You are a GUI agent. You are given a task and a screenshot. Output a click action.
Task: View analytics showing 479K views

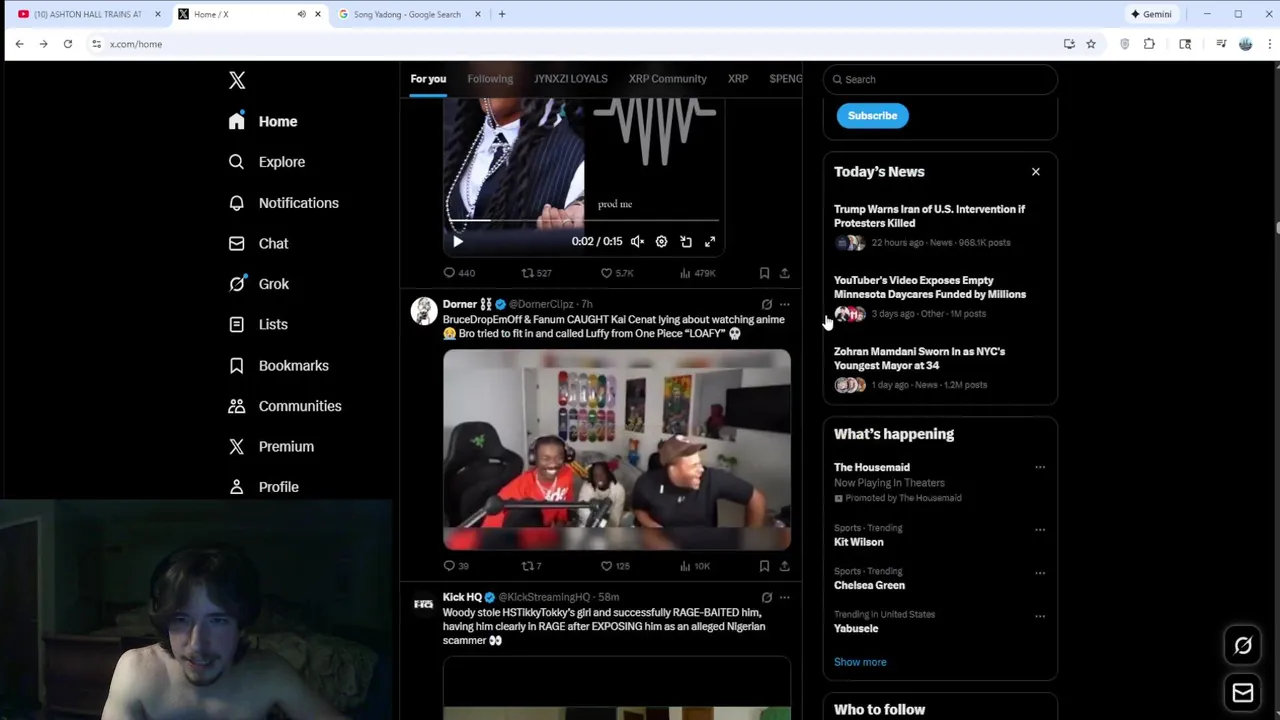click(x=697, y=273)
